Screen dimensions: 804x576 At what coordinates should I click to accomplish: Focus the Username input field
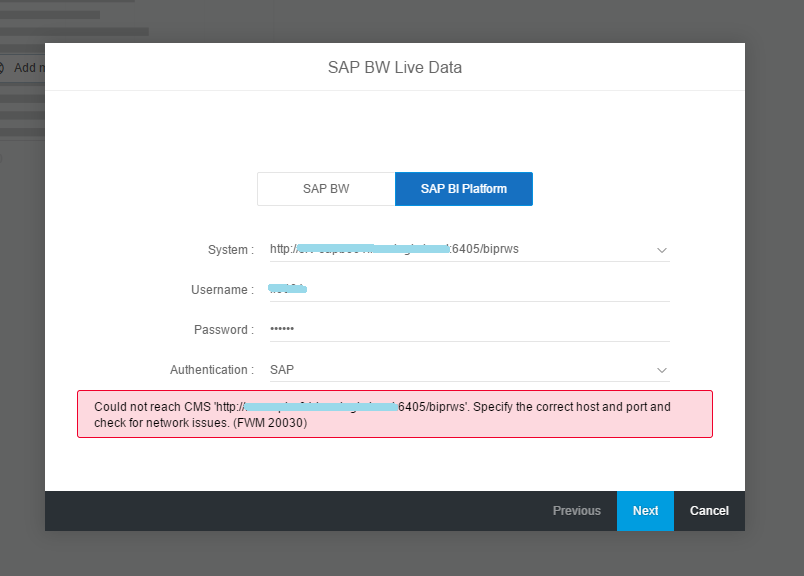(470, 289)
